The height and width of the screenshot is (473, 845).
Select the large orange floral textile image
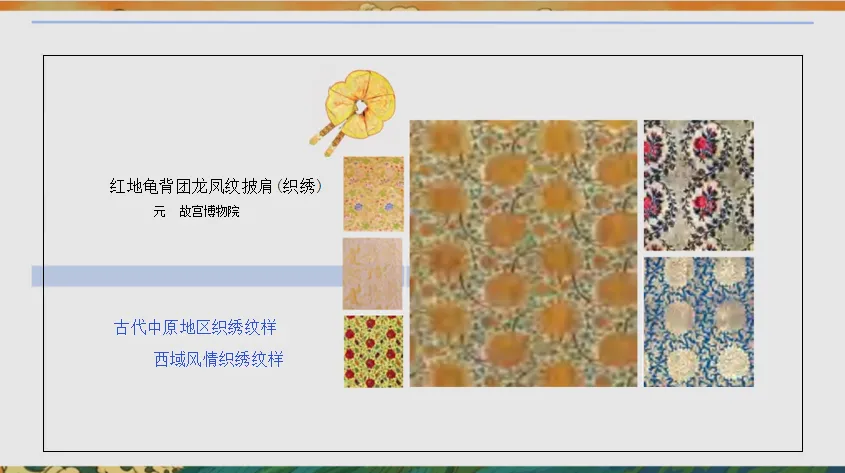tap(523, 253)
